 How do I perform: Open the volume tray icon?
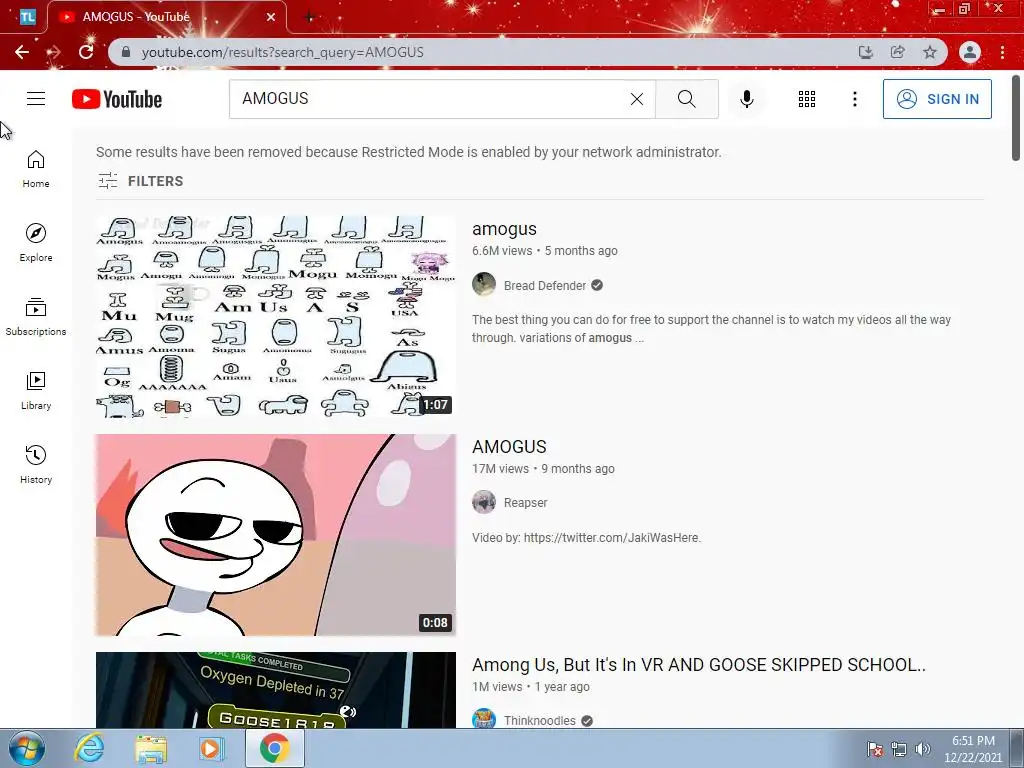coord(923,749)
